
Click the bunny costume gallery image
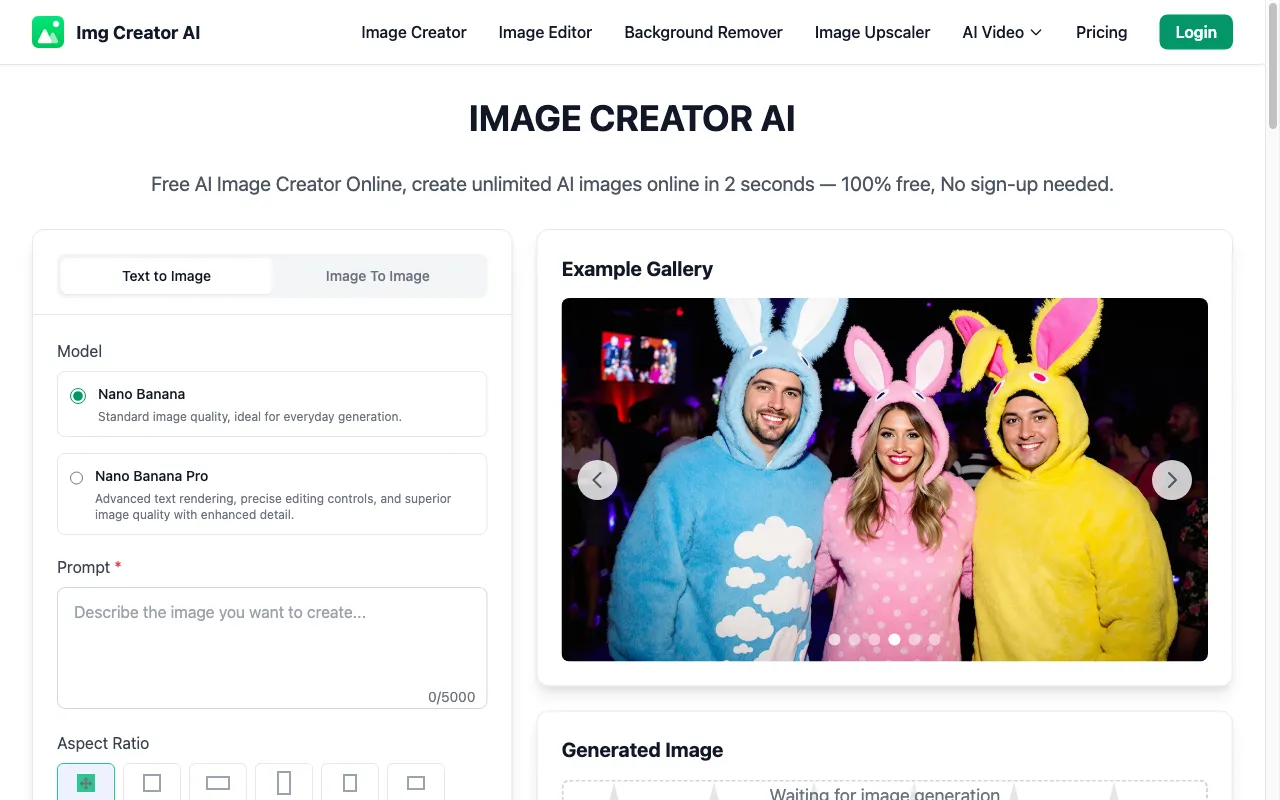pyautogui.click(x=884, y=479)
